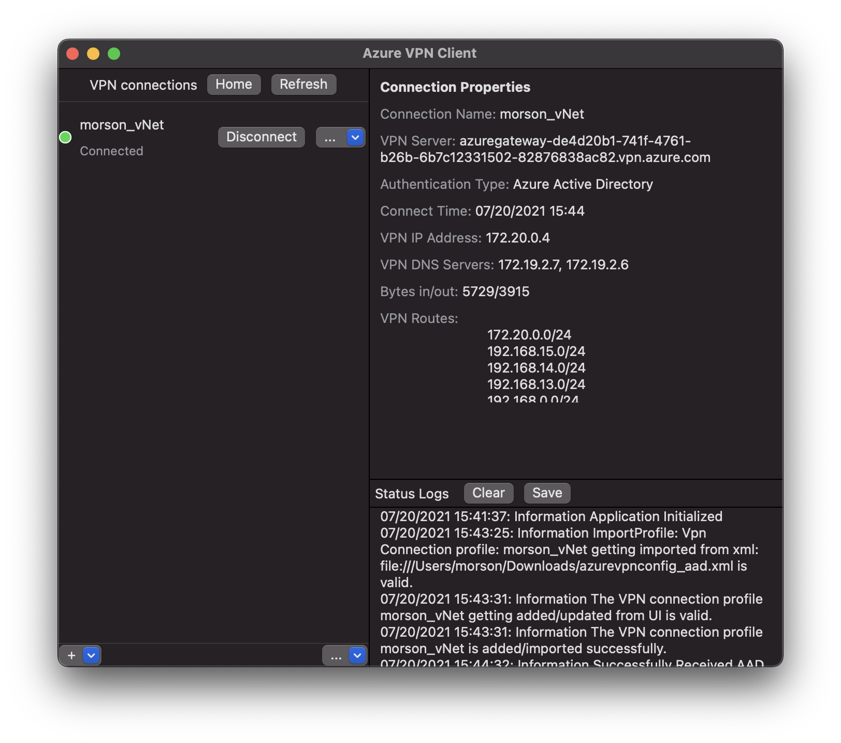This screenshot has height=743, width=841.
Task: Expand the dropdown arrow beside plus button
Action: click(91, 655)
